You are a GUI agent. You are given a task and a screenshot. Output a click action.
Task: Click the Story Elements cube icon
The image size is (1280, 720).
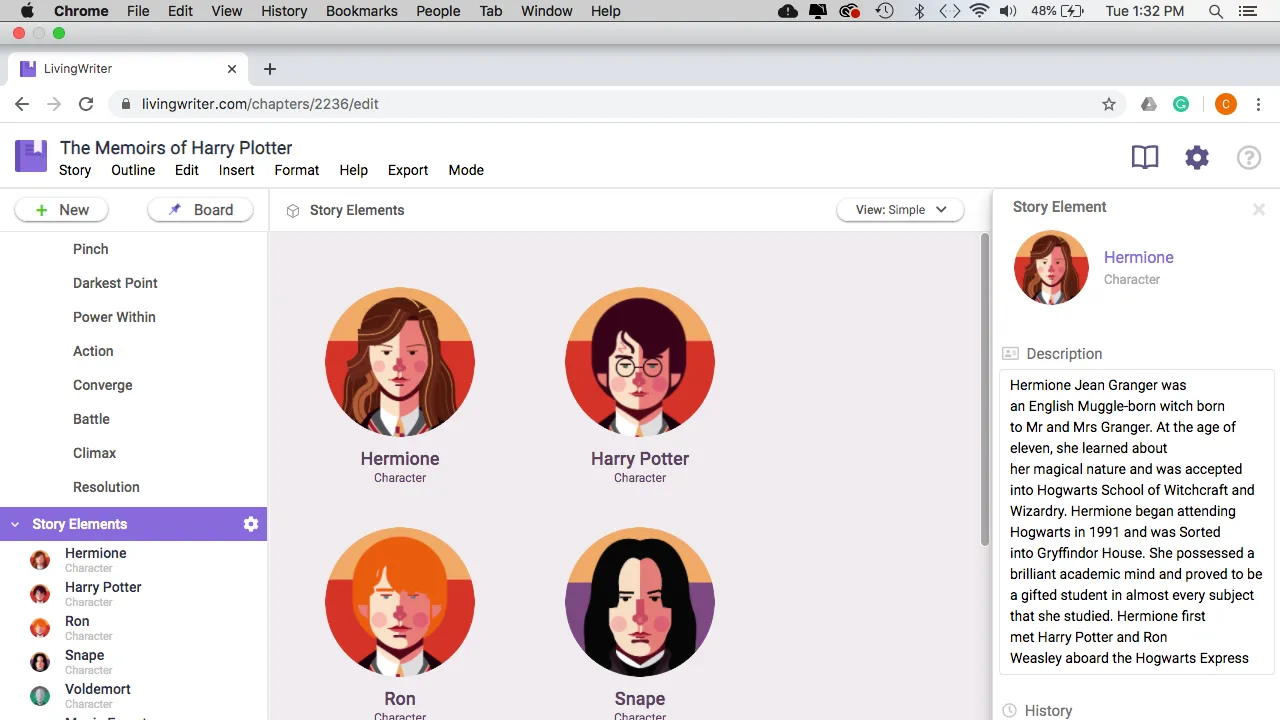pyautogui.click(x=293, y=211)
